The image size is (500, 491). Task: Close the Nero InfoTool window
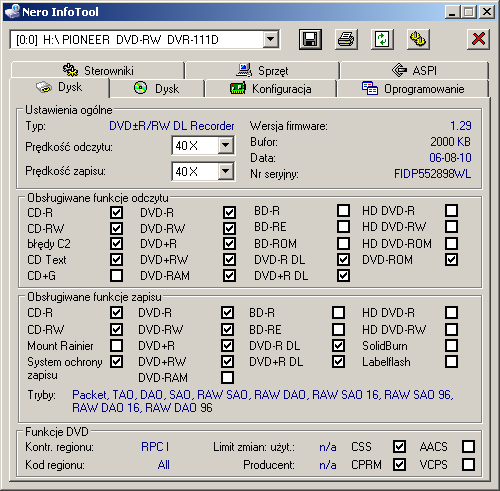(487, 12)
